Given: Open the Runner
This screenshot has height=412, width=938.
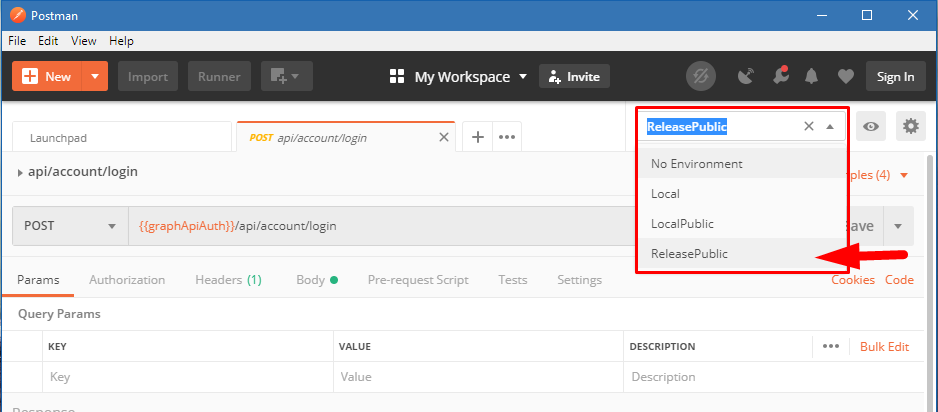Looking at the screenshot, I should (x=219, y=77).
